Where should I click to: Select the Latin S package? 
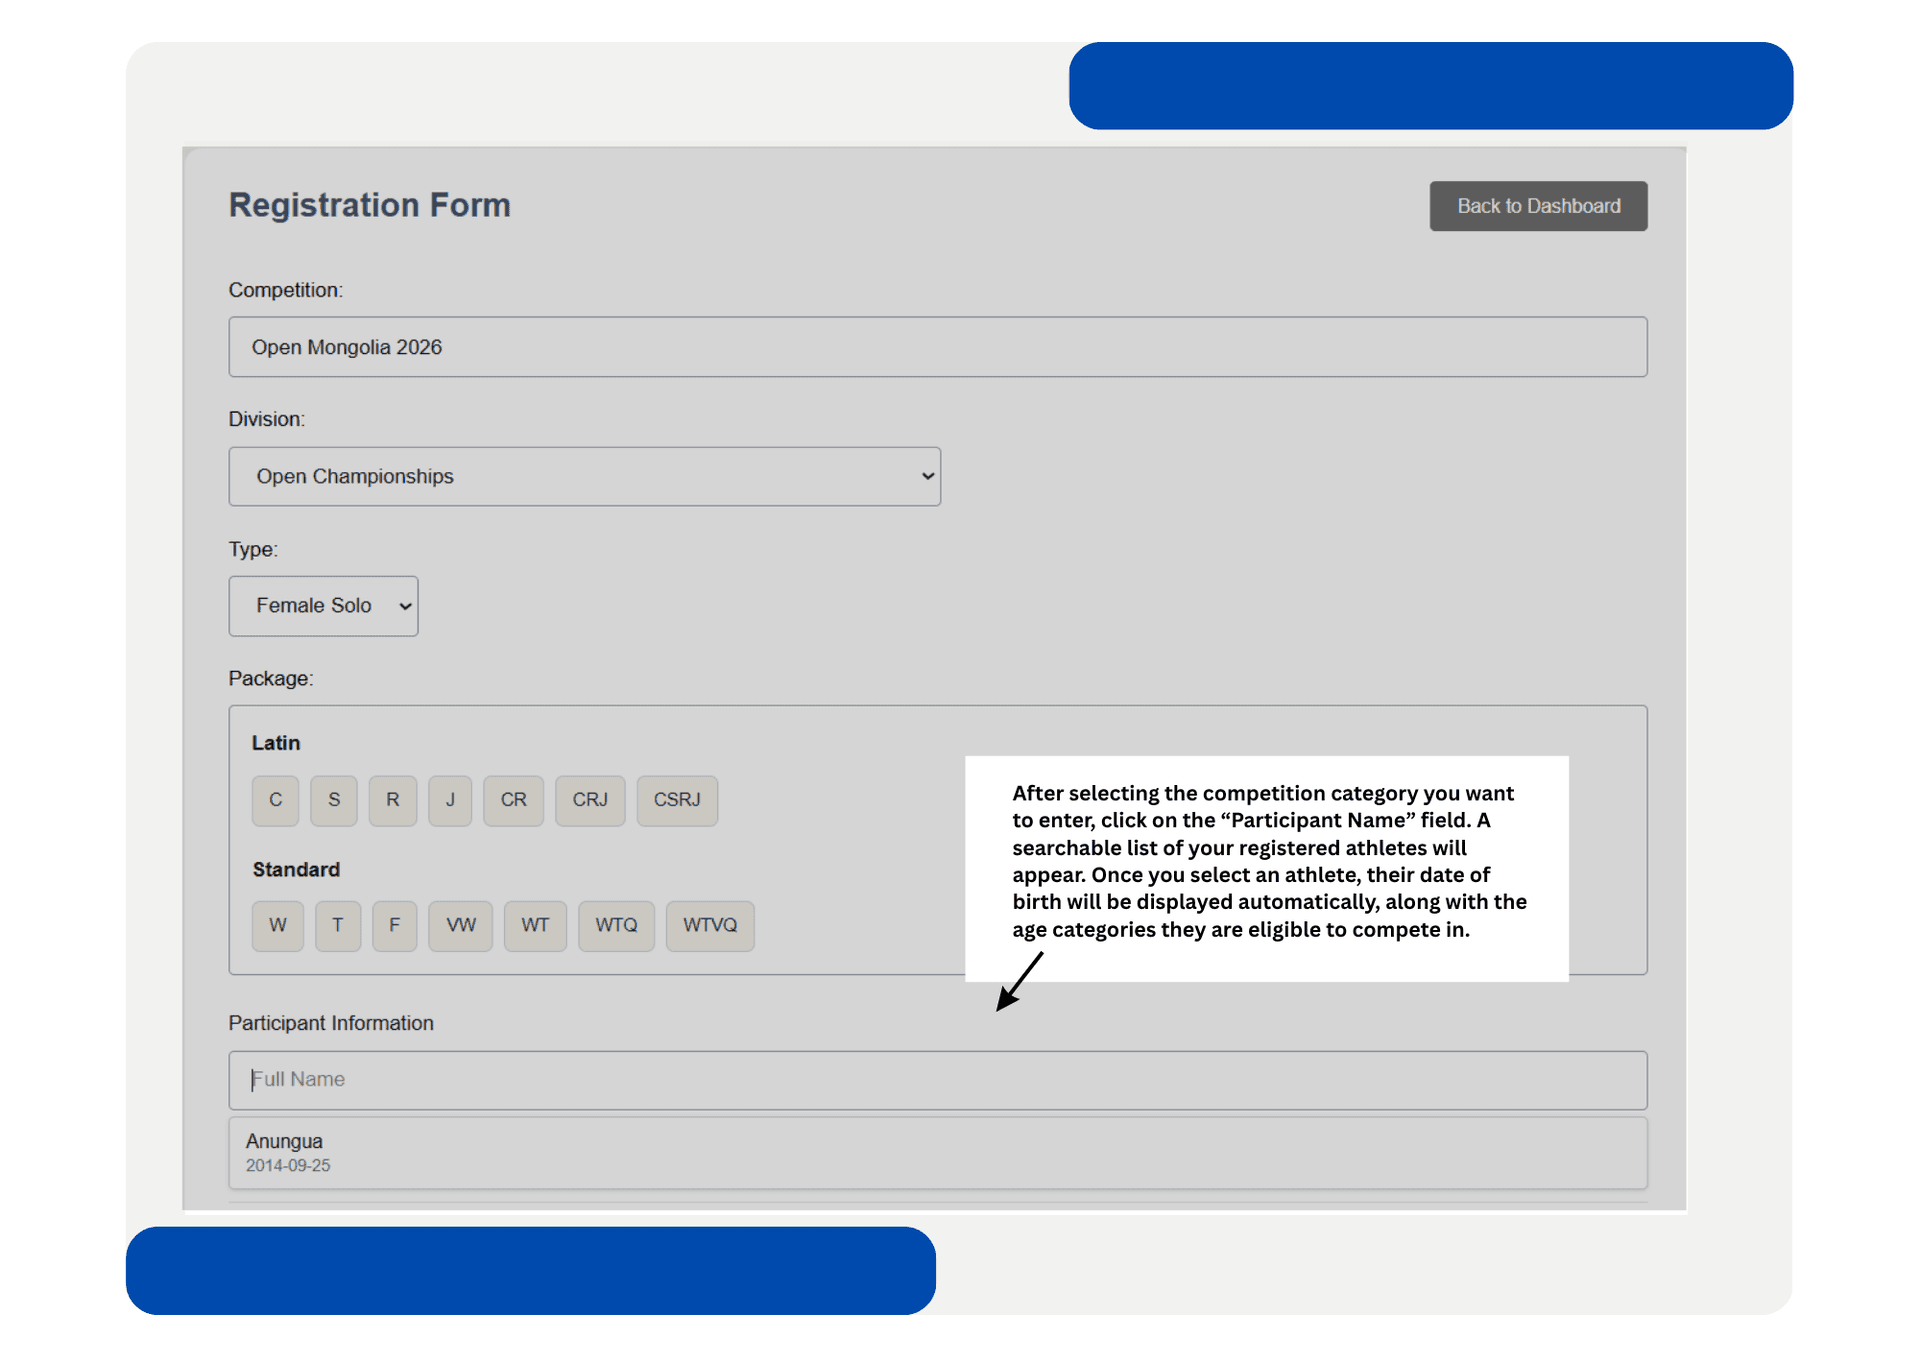(x=334, y=800)
